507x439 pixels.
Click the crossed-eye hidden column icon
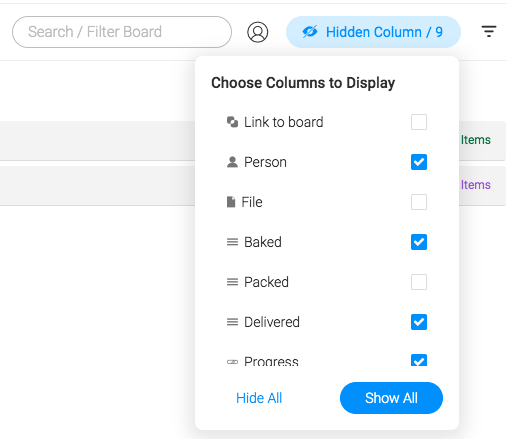point(310,32)
